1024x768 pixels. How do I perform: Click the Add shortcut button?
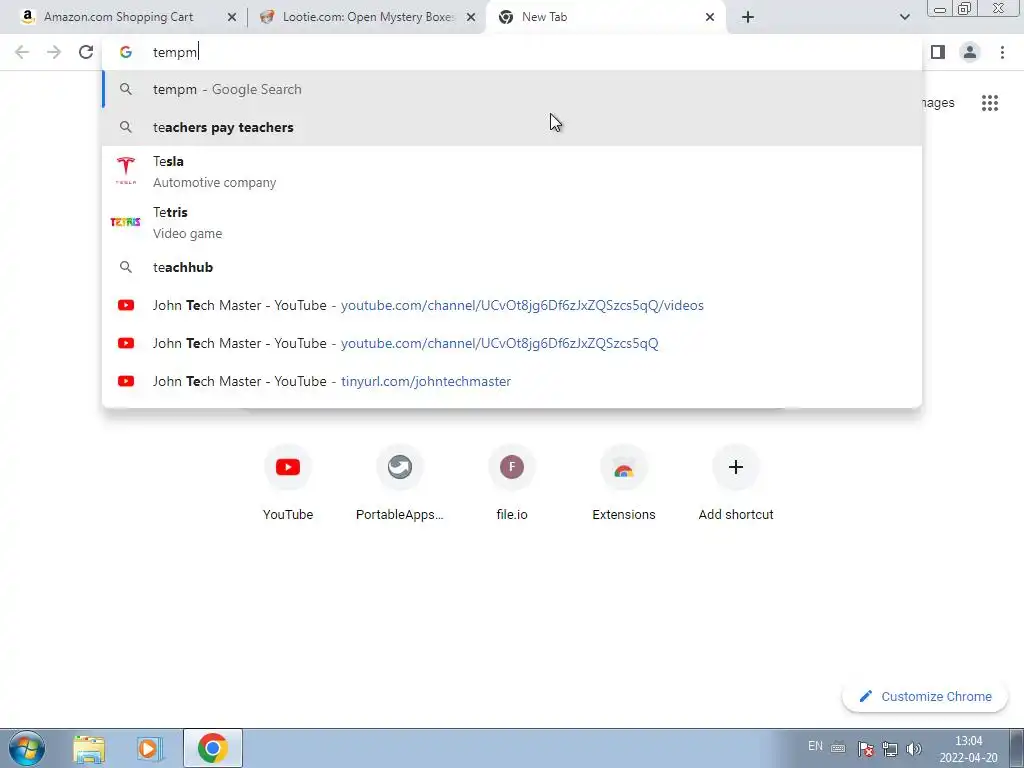pyautogui.click(x=736, y=483)
